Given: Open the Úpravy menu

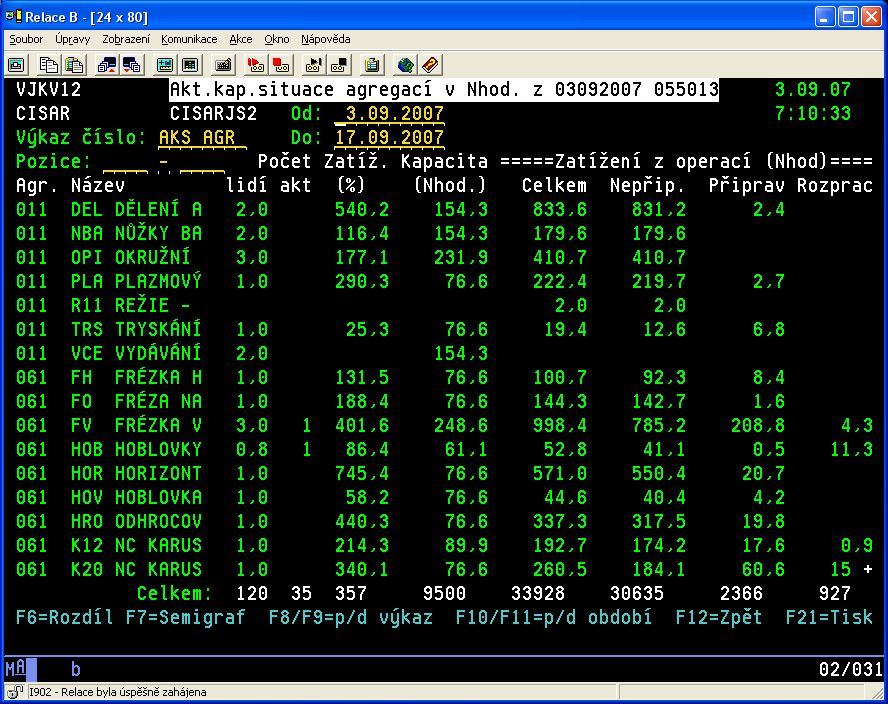Looking at the screenshot, I should (72, 39).
